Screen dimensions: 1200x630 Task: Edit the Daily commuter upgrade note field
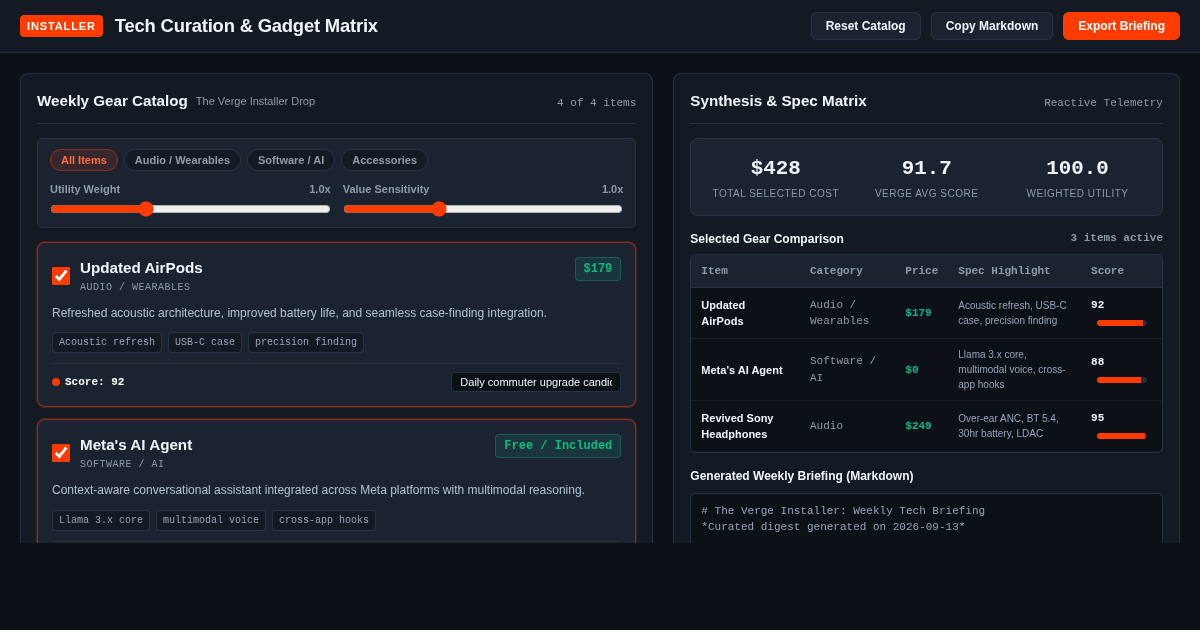[536, 382]
